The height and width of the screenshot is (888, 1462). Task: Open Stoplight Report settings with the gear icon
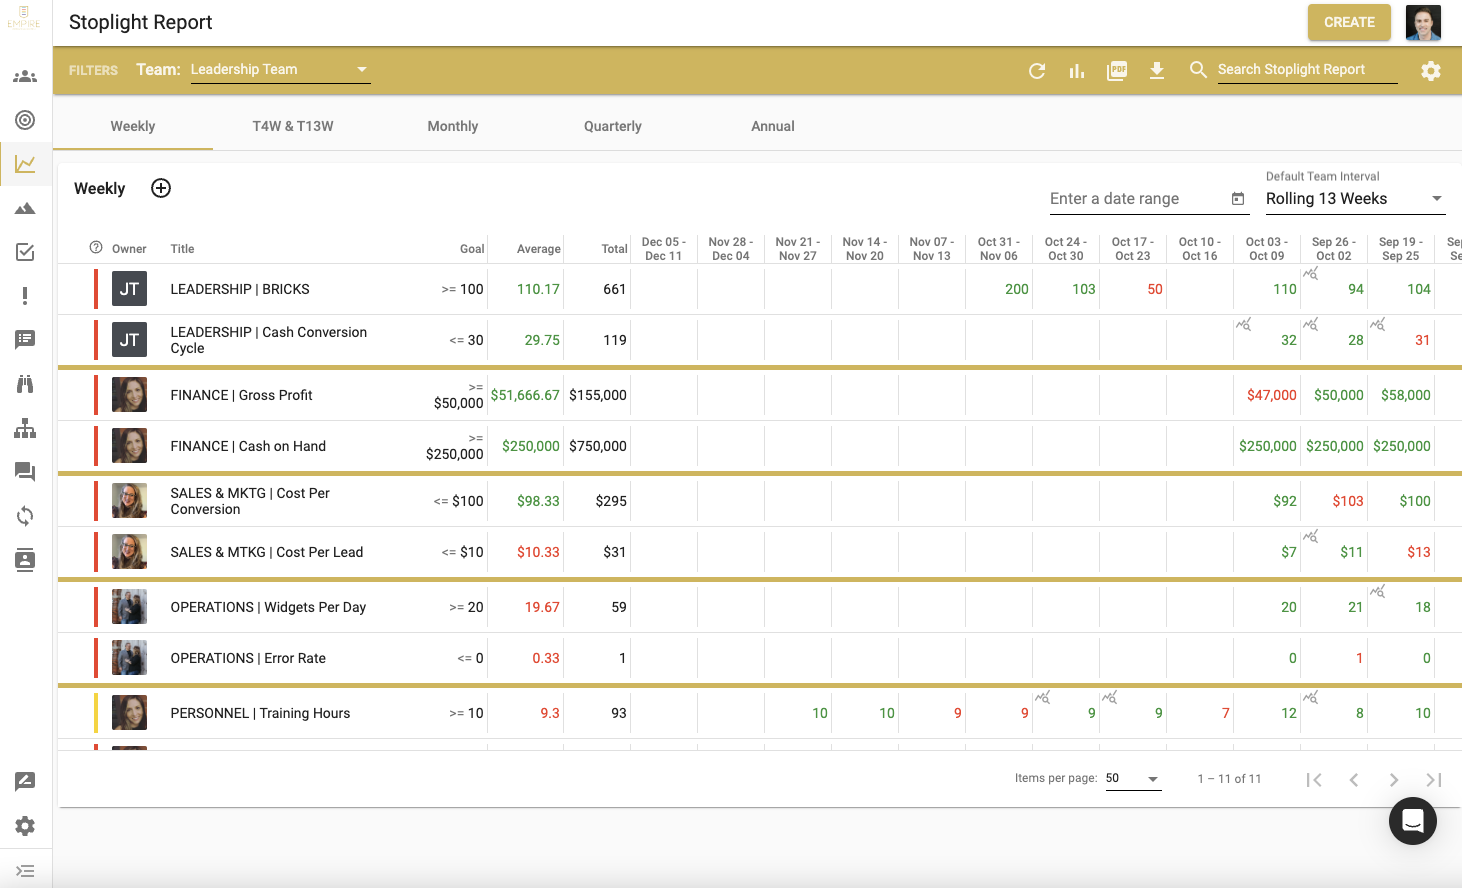[1430, 70]
